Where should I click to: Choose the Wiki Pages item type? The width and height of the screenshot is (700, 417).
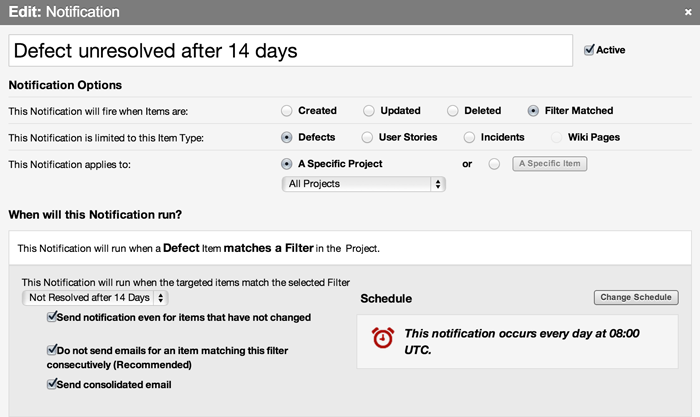(556, 137)
